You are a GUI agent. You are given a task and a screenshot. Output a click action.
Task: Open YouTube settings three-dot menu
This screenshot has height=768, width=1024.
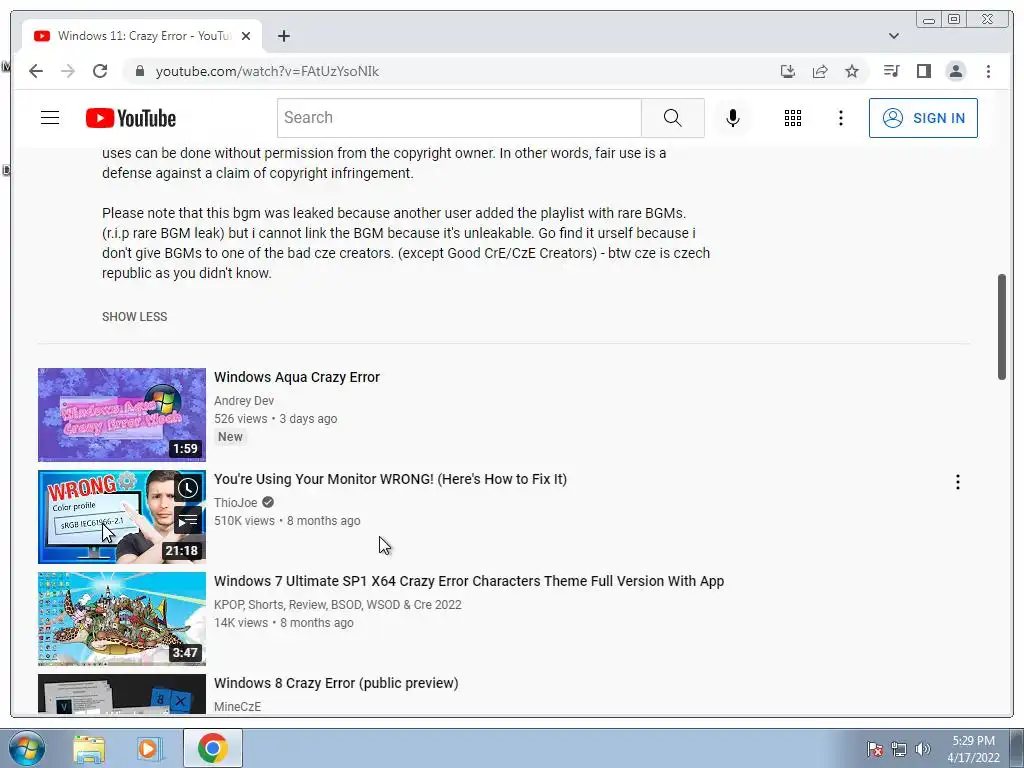(x=840, y=118)
